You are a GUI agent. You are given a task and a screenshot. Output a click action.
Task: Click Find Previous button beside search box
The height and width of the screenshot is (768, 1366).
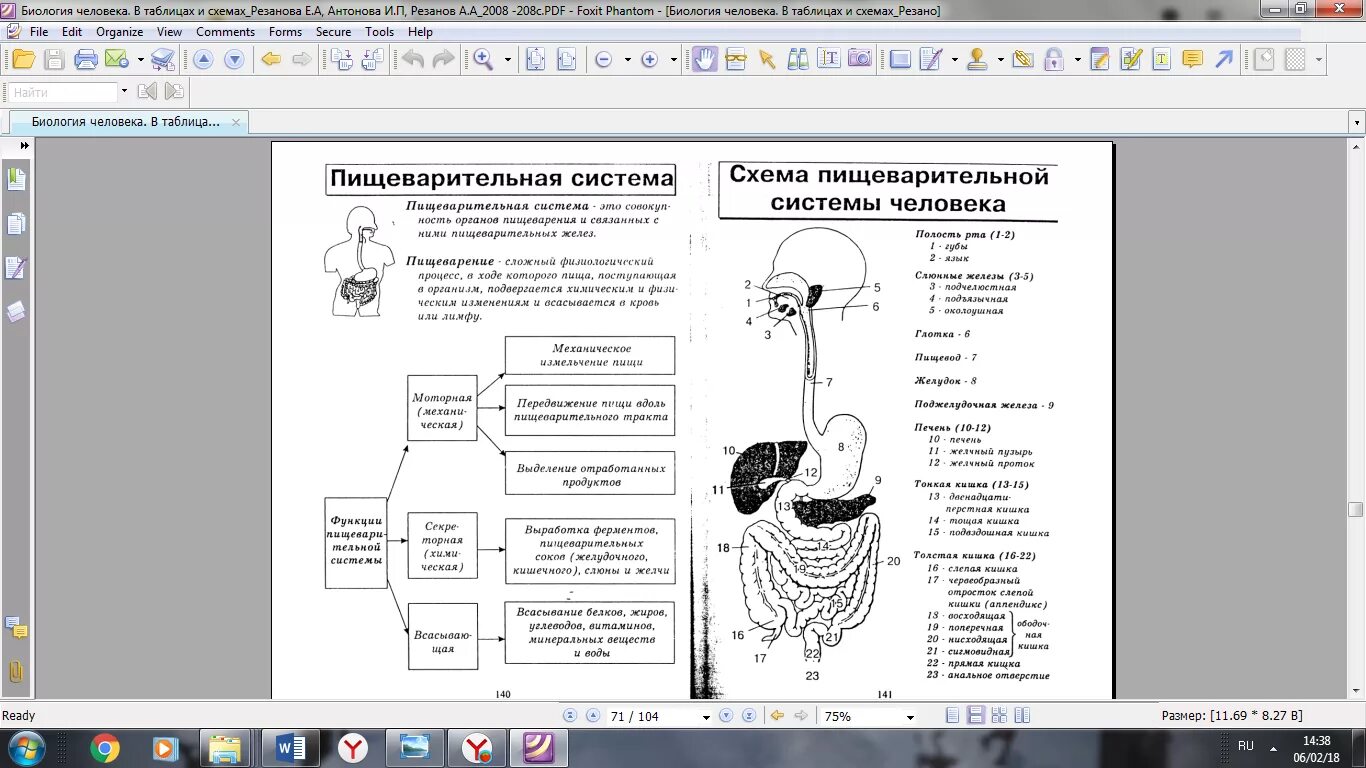(x=147, y=92)
